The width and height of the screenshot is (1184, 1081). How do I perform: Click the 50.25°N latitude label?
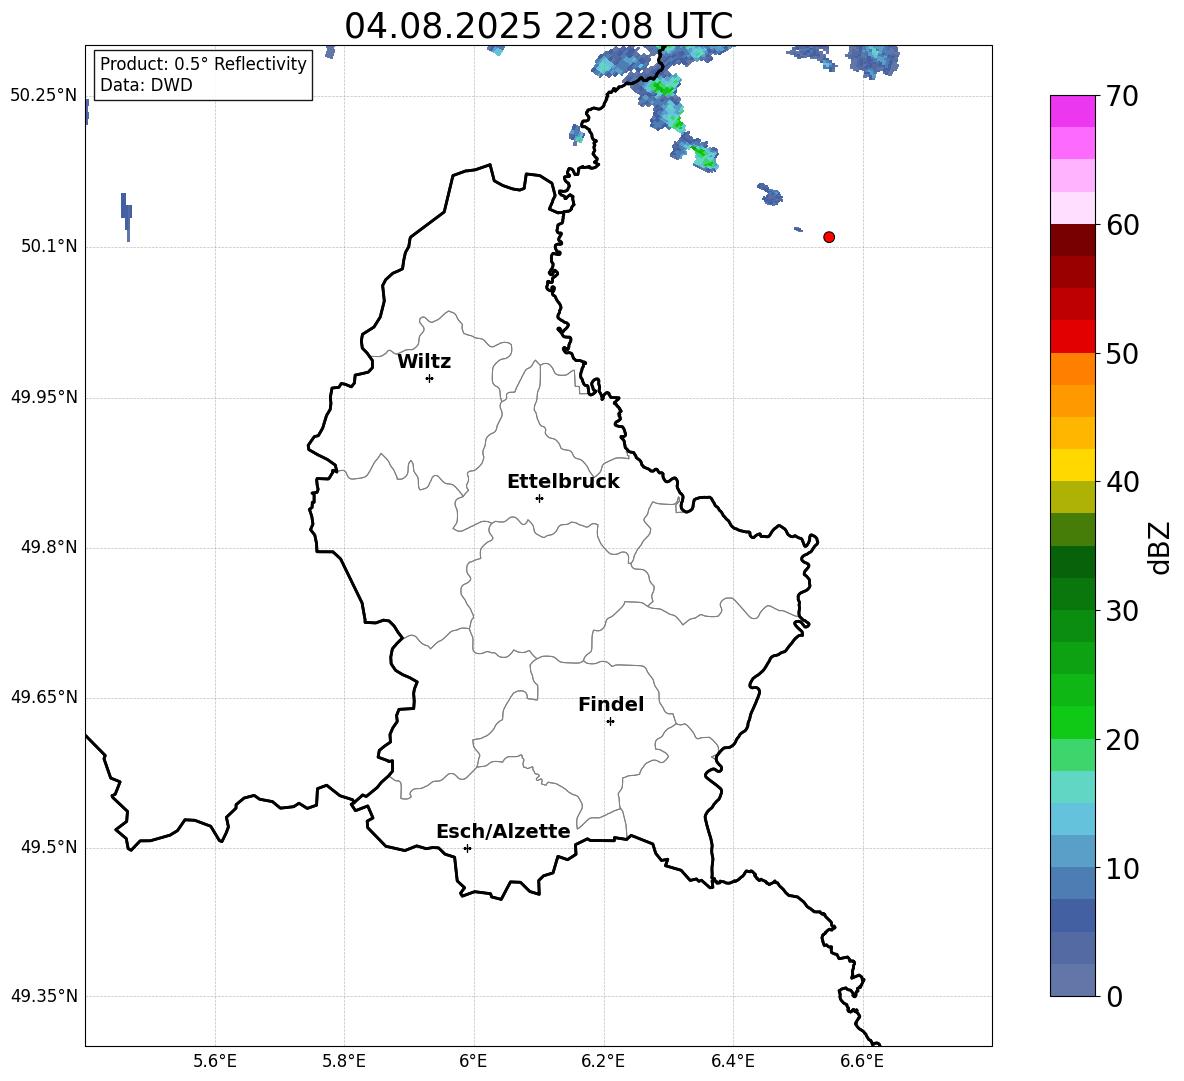pos(44,96)
